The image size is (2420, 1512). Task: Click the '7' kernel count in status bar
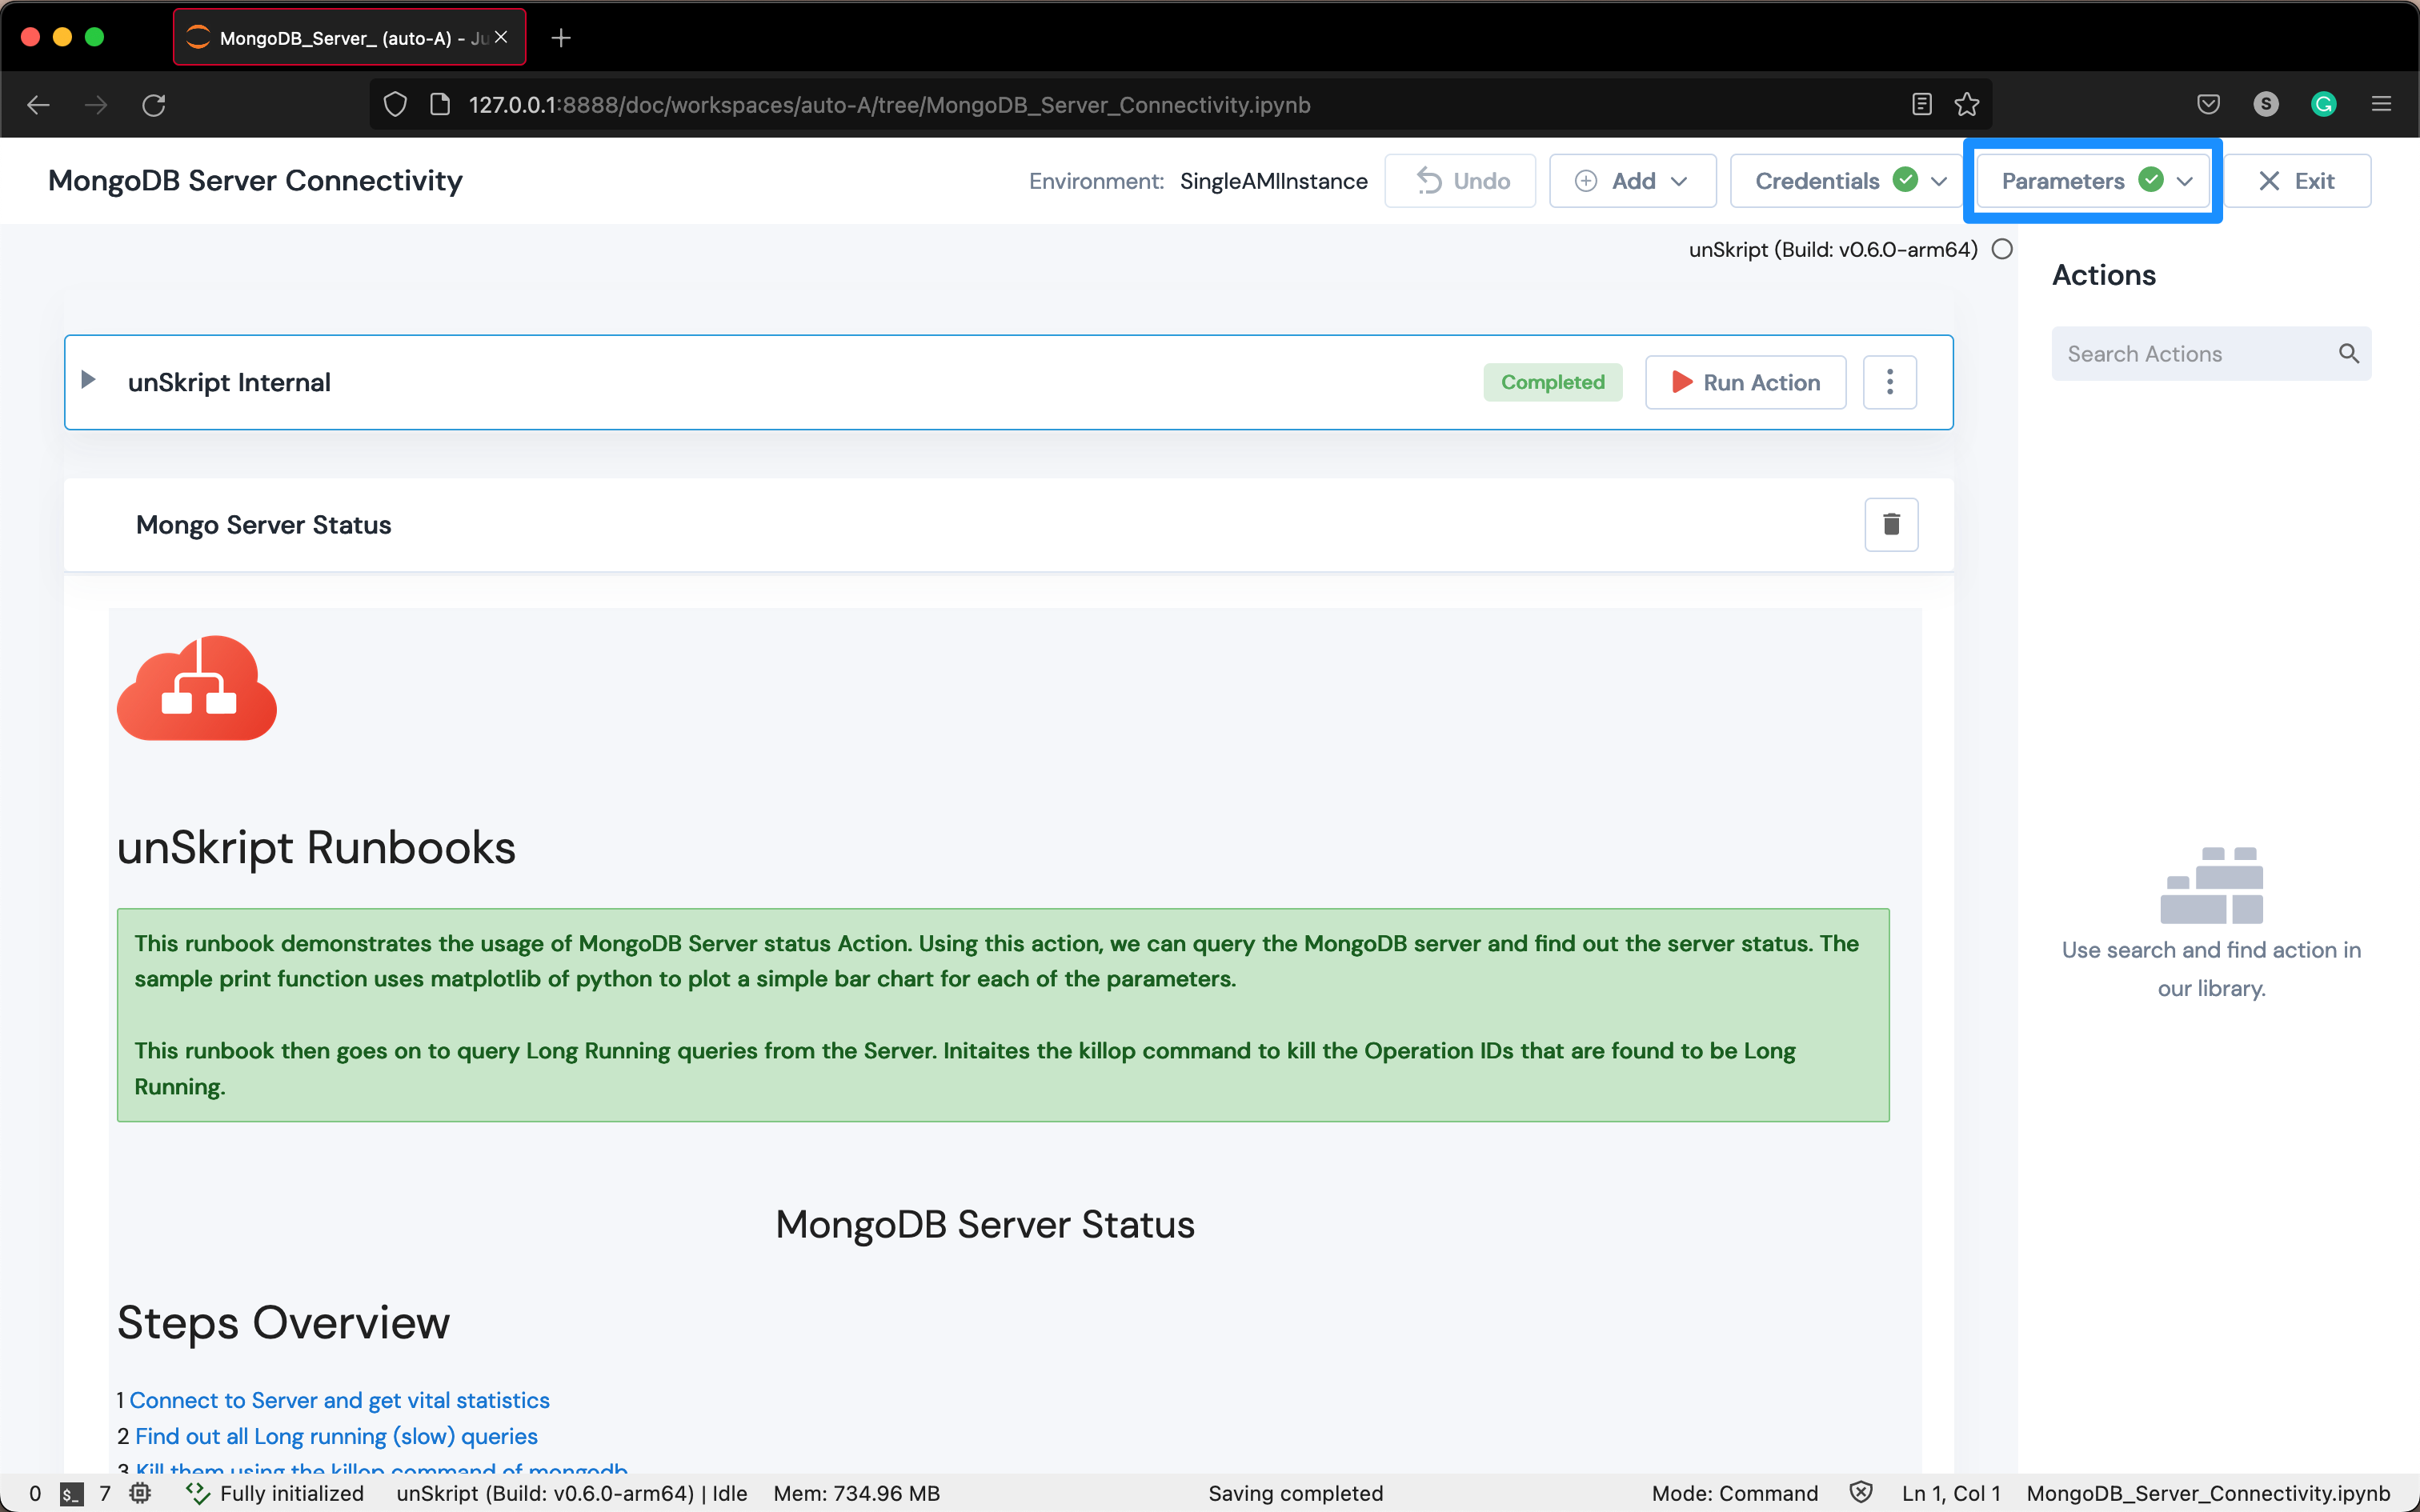(105, 1493)
